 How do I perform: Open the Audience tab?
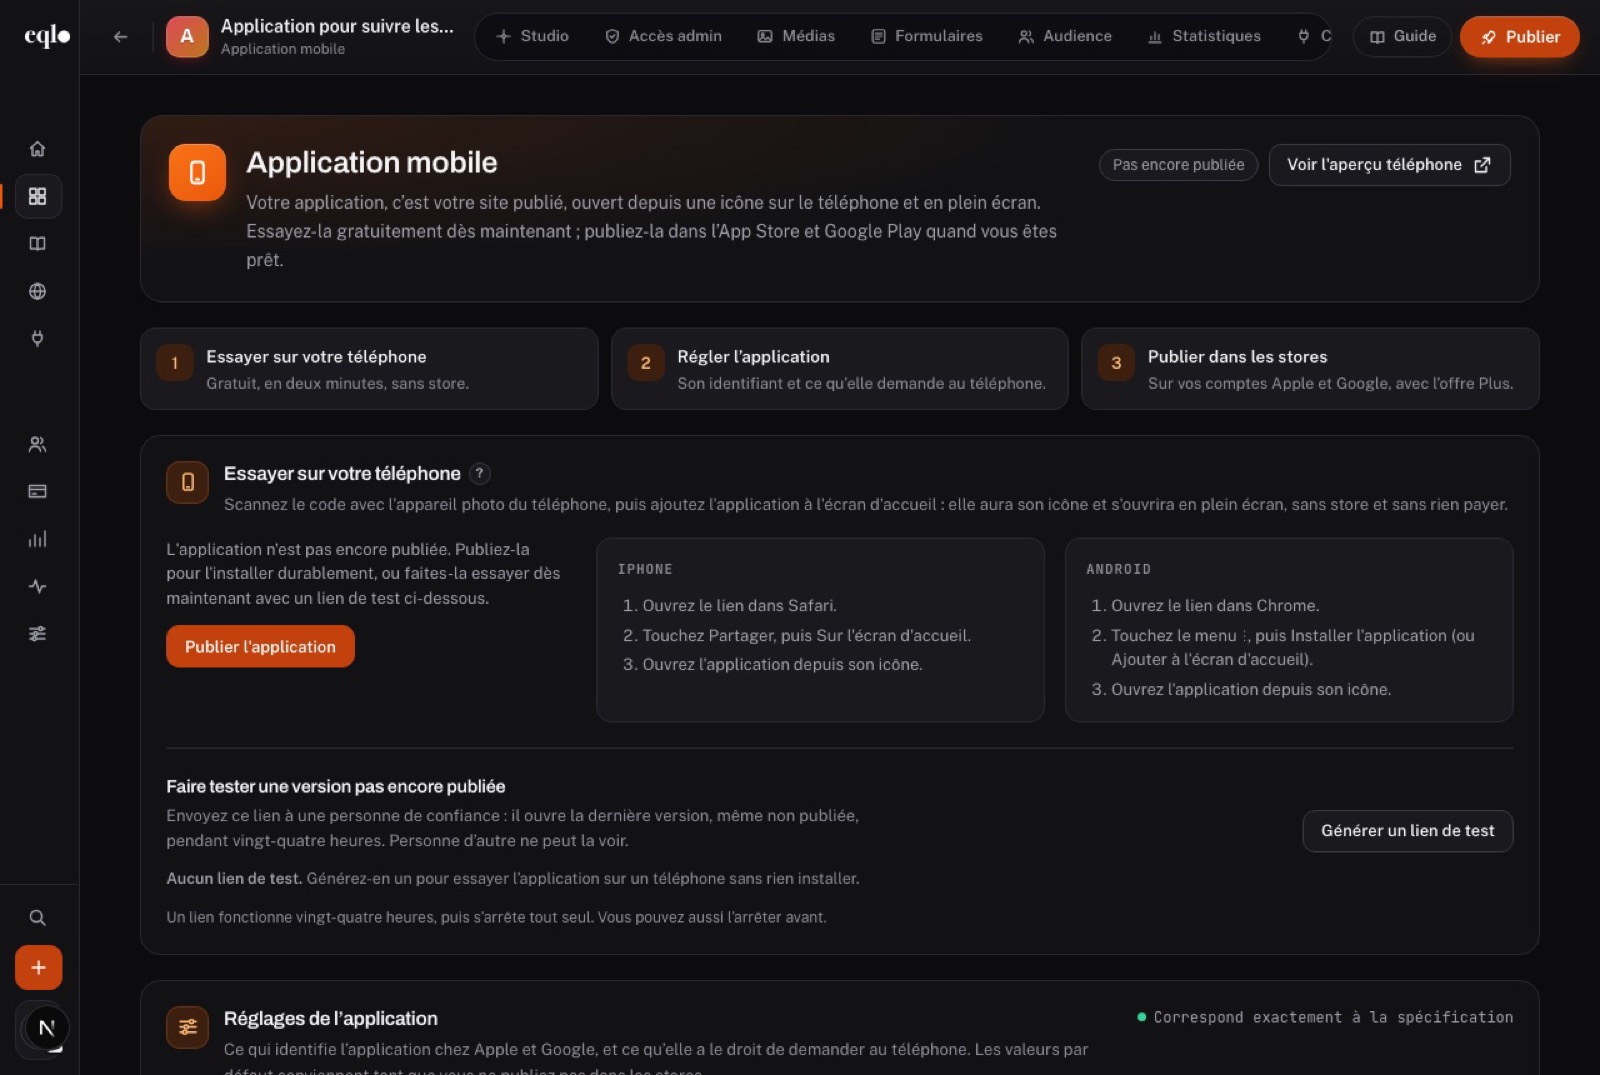(x=1065, y=37)
